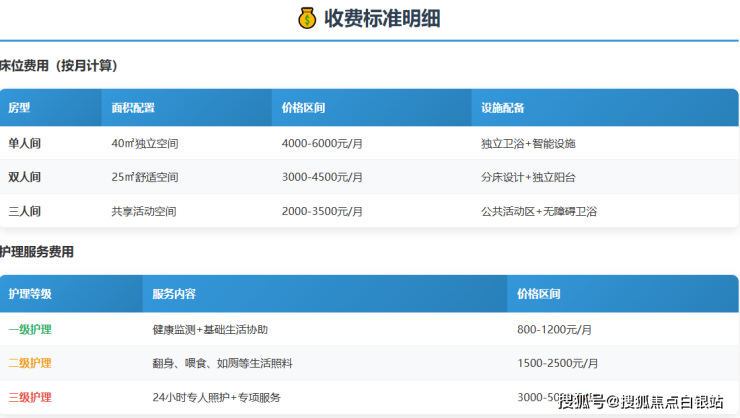Click the 房型 column header
Screen dimensions: 740x418
pyautogui.click(x=19, y=108)
